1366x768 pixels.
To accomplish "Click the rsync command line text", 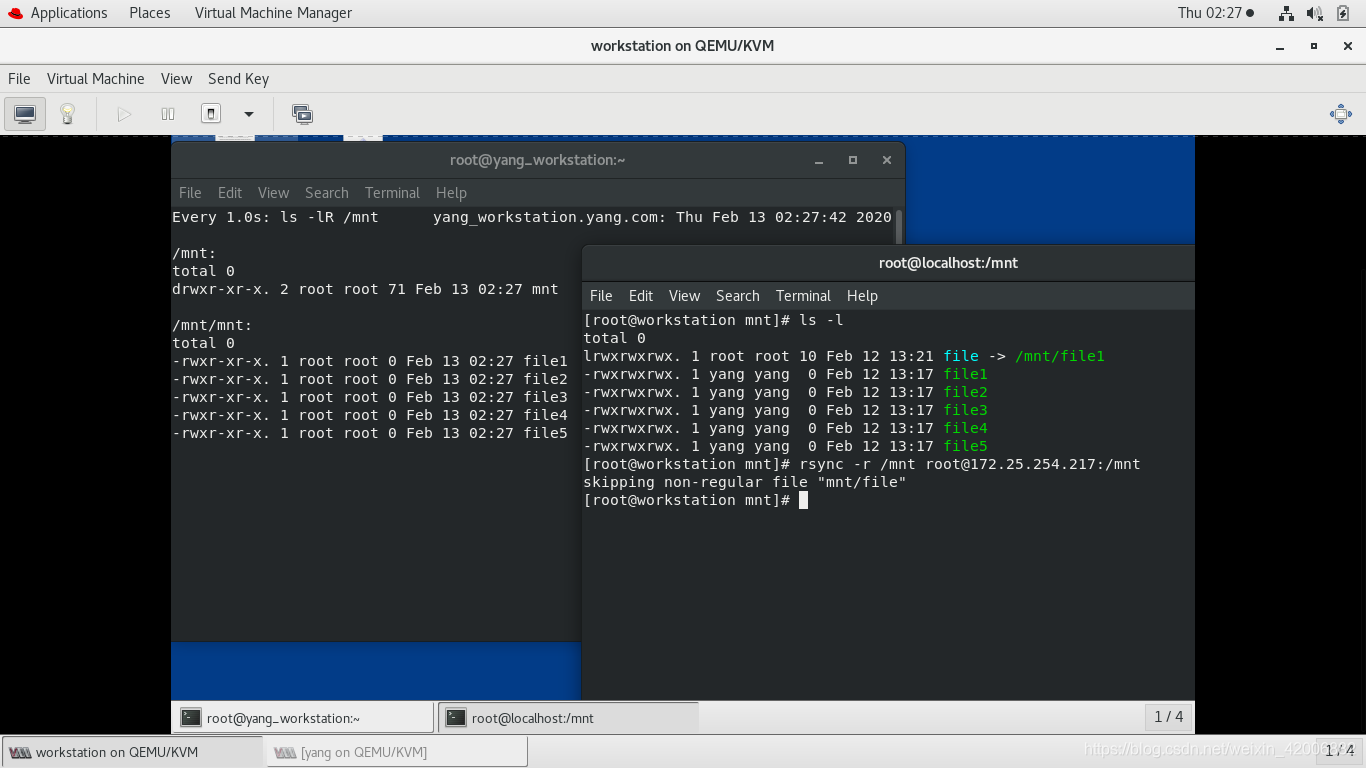I will pos(970,464).
